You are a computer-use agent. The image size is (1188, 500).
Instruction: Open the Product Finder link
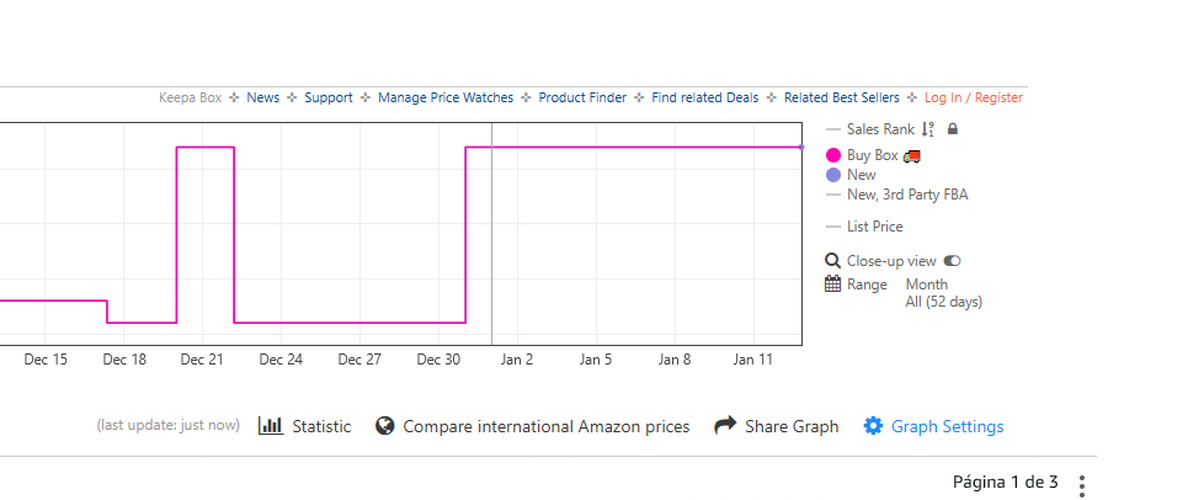(583, 98)
